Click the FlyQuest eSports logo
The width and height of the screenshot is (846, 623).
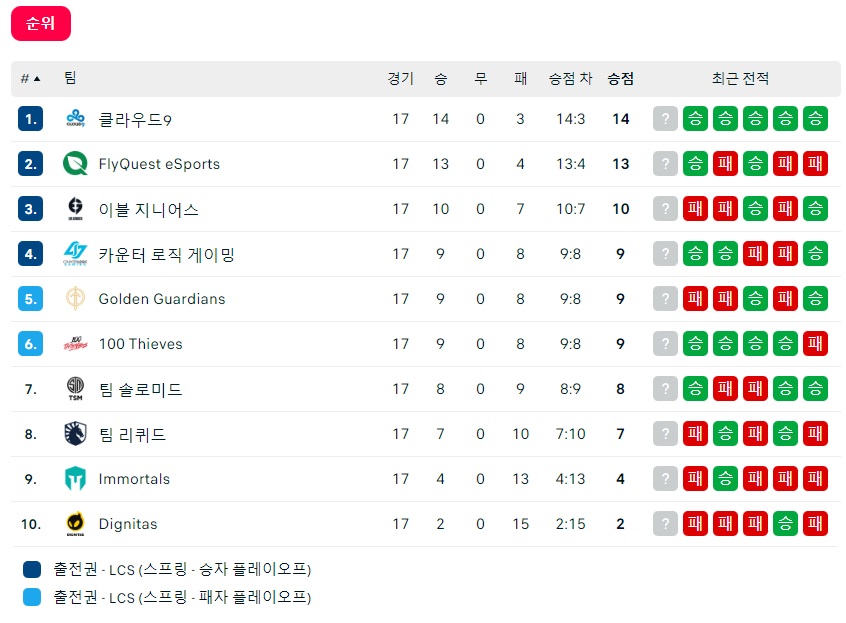point(76,163)
